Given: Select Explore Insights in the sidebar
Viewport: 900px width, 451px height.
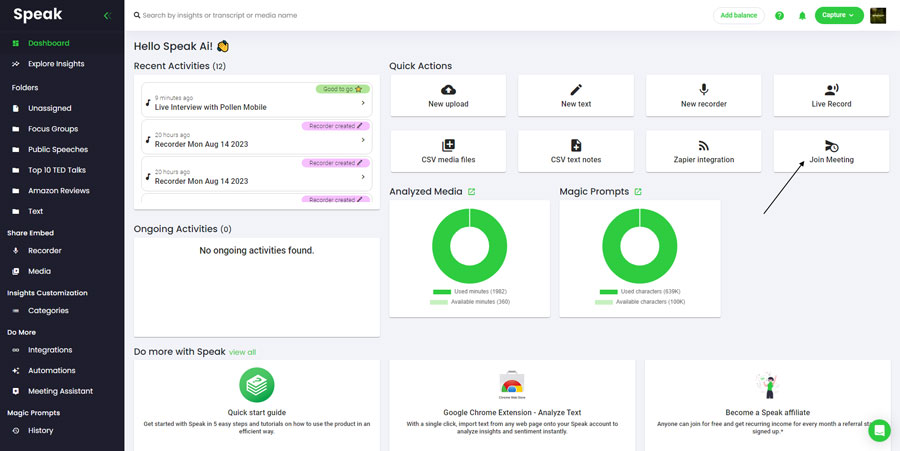Looking at the screenshot, I should coord(56,64).
